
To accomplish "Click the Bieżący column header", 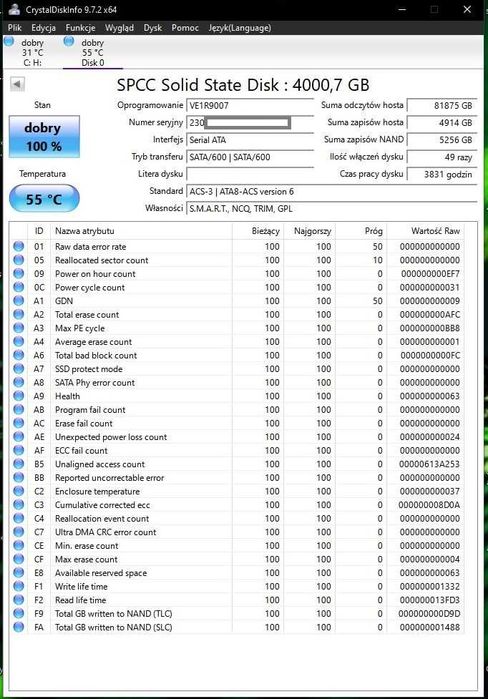I will [x=258, y=231].
